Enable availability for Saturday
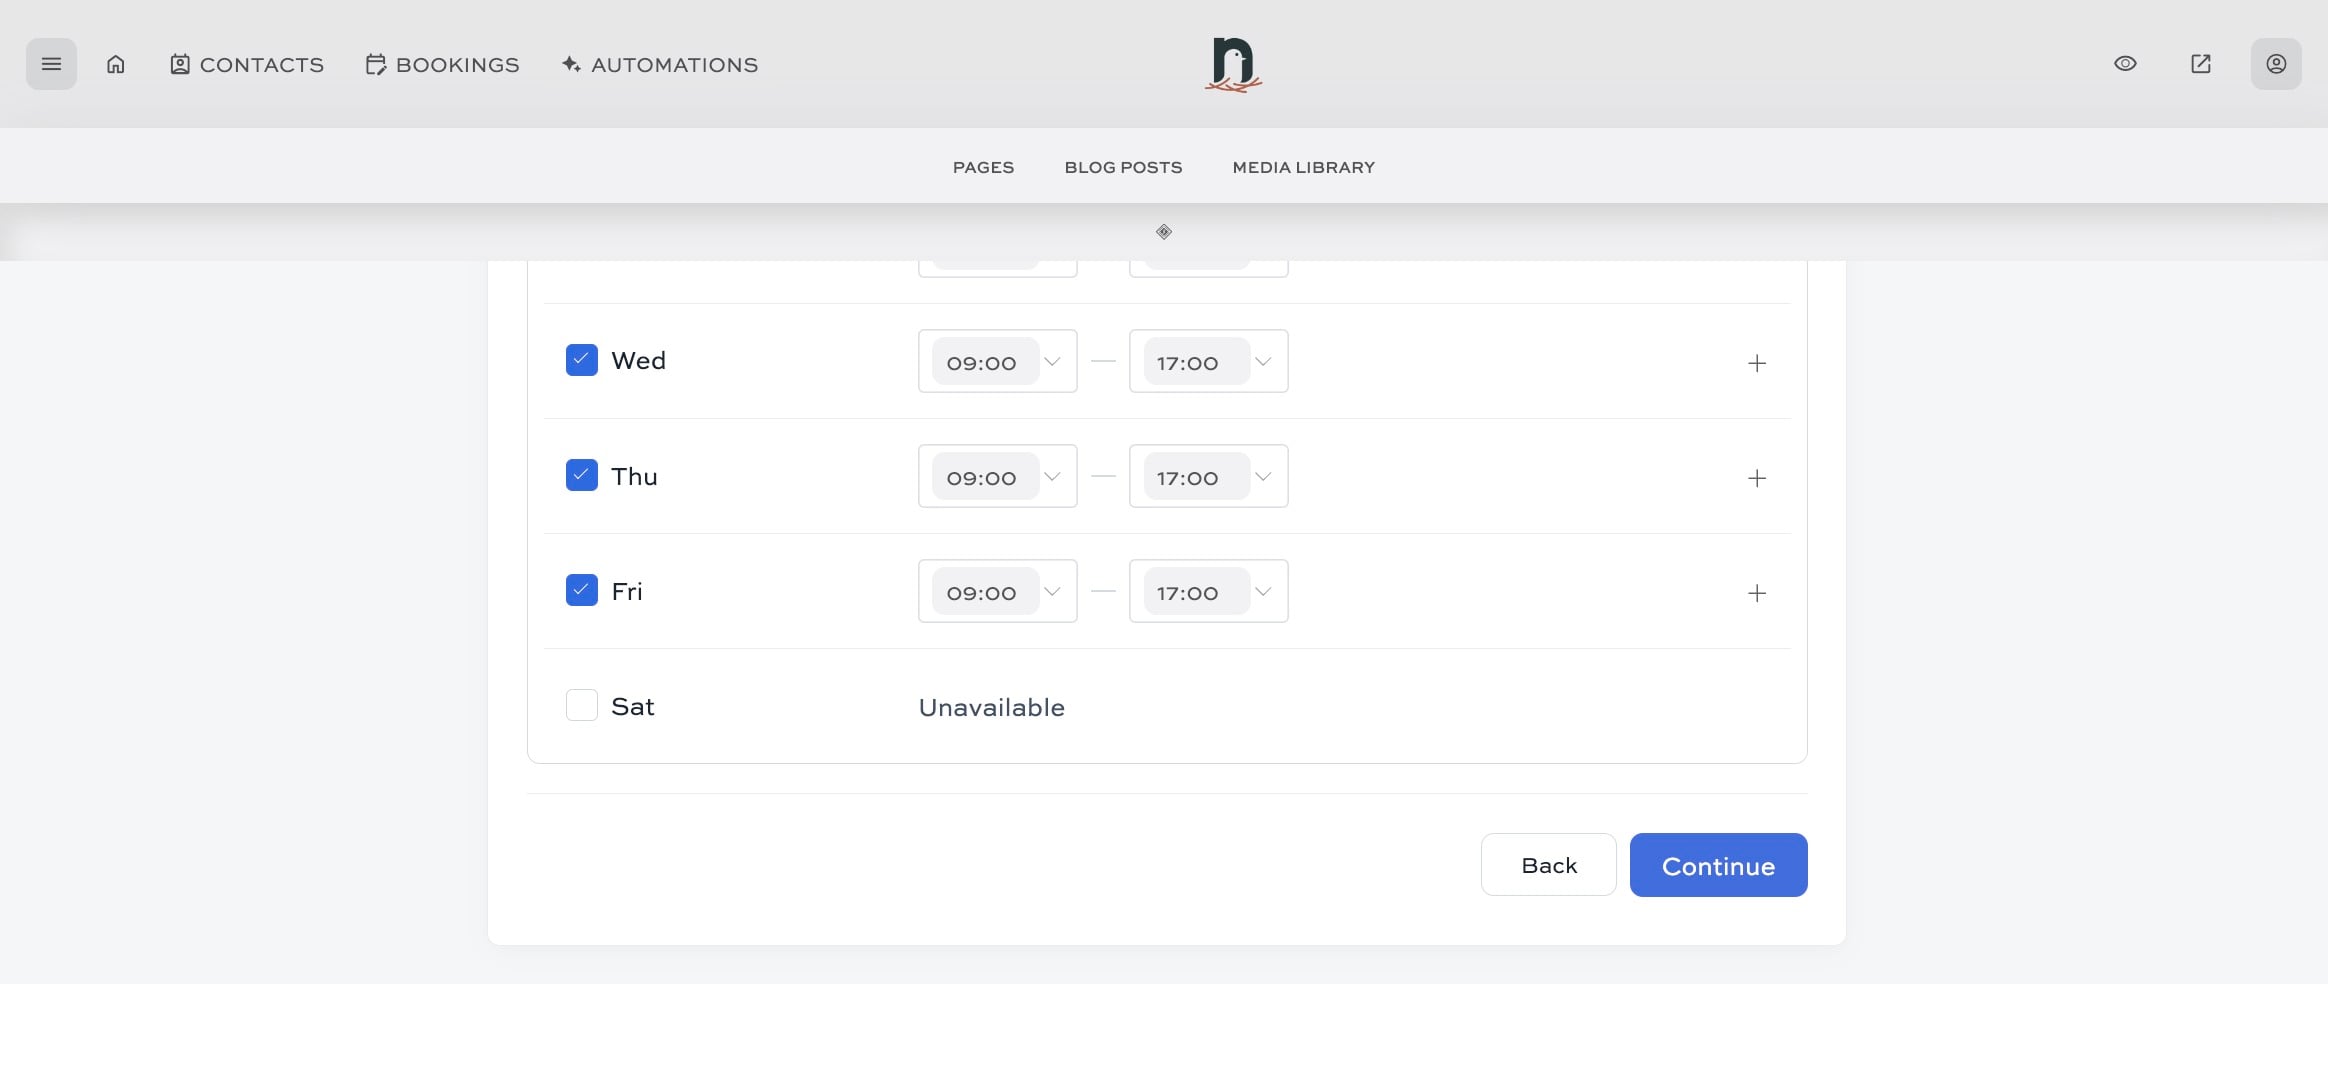The height and width of the screenshot is (1088, 2328). click(581, 704)
